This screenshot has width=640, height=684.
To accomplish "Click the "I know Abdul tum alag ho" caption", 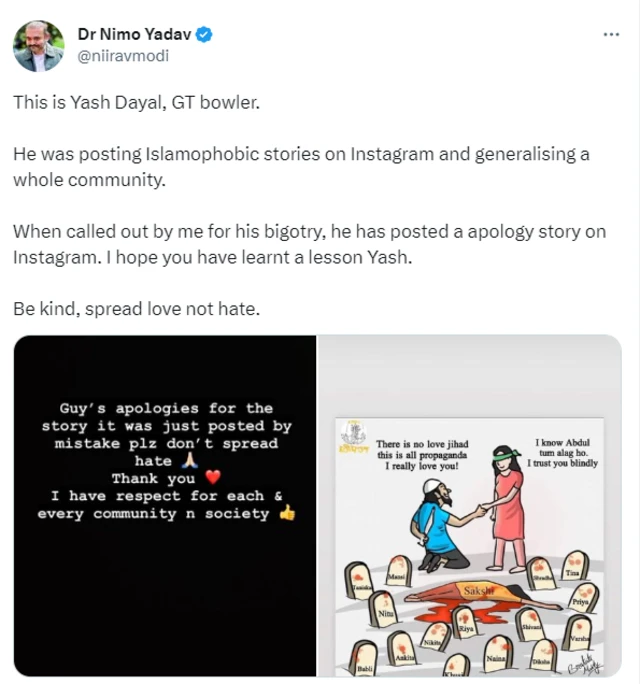I will pyautogui.click(x=559, y=455).
